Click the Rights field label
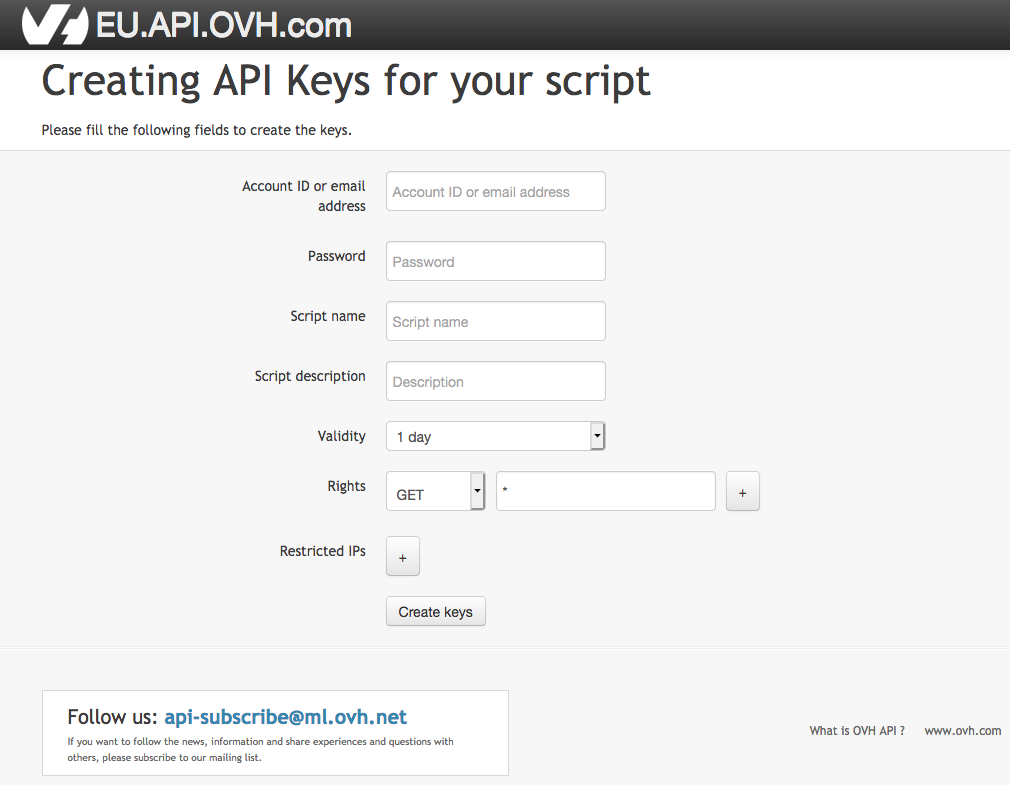 click(346, 486)
